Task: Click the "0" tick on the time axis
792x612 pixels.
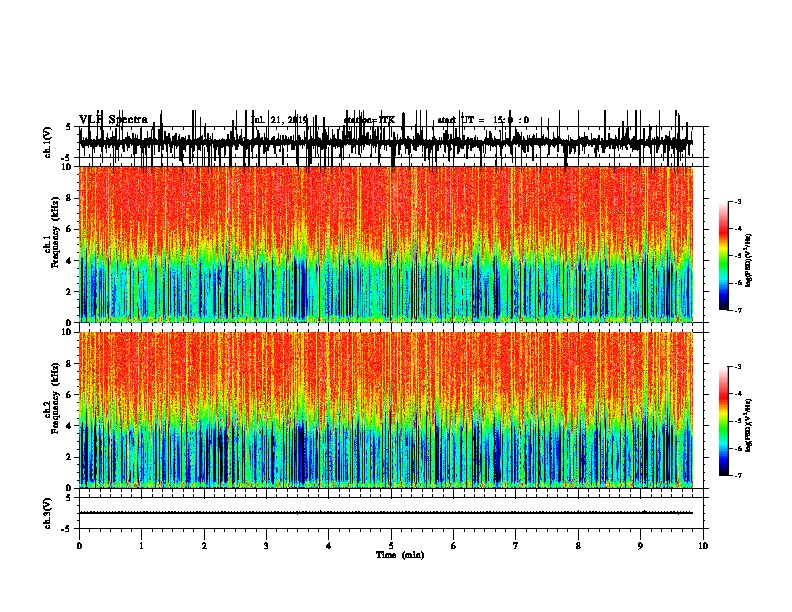Action: 79,546
